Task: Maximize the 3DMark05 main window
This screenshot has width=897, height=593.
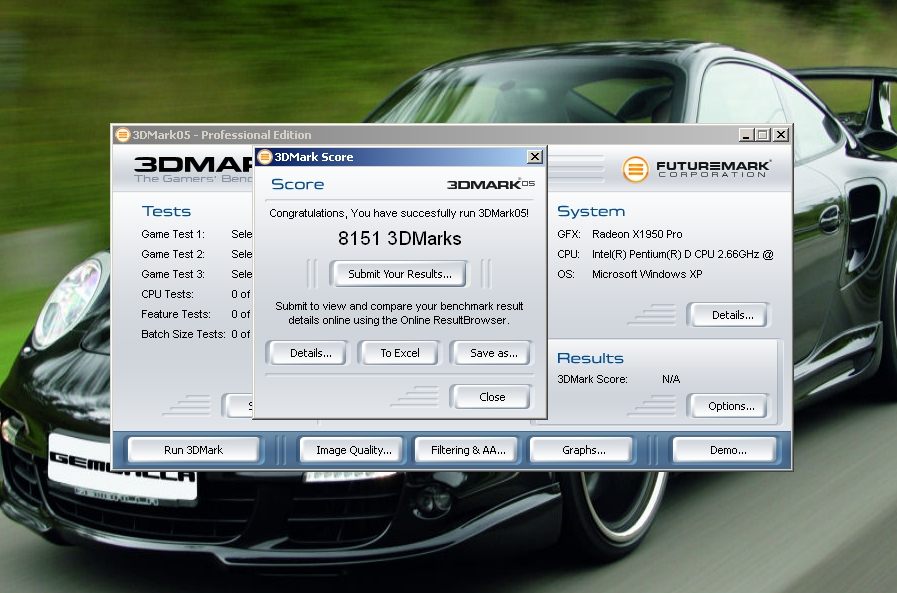Action: [763, 135]
